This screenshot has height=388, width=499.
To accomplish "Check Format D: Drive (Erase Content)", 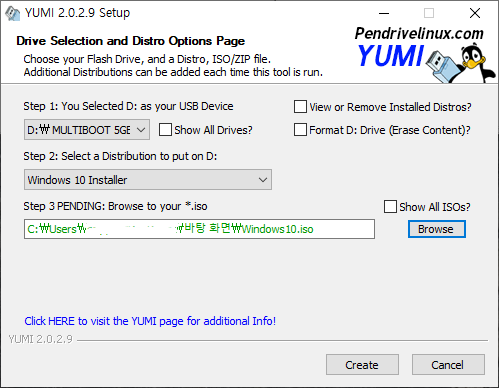I will pos(300,130).
